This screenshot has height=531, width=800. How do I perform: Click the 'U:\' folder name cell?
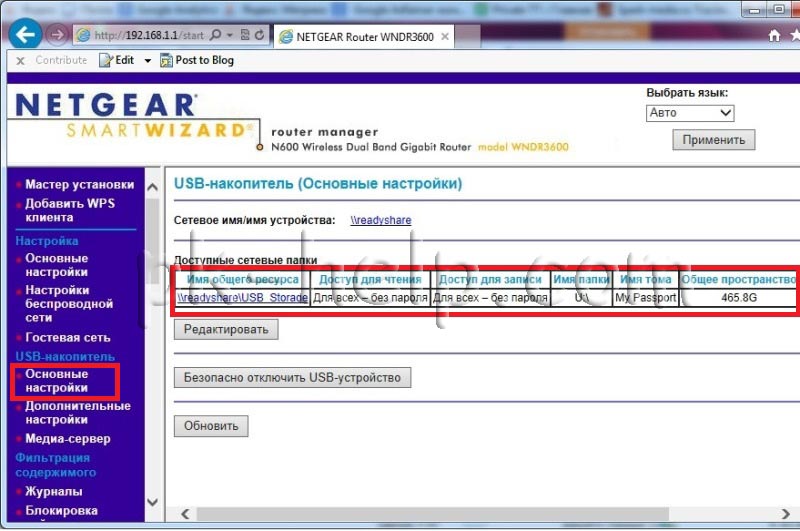pyautogui.click(x=581, y=297)
